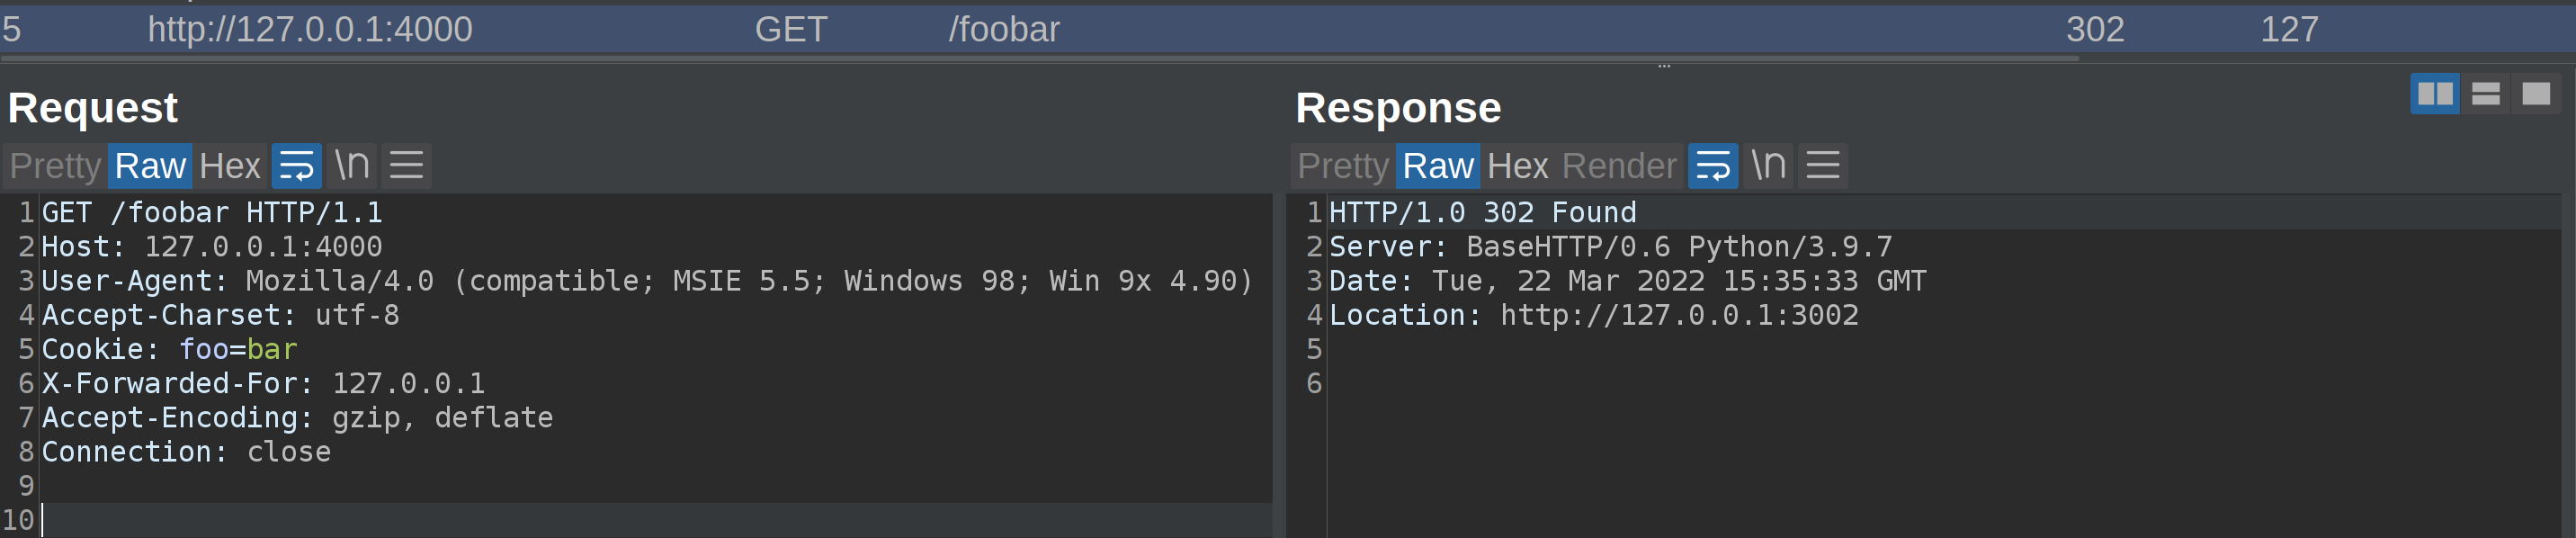Open the Render tab in the Response panel
This screenshot has width=2576, height=538.
coord(1620,165)
